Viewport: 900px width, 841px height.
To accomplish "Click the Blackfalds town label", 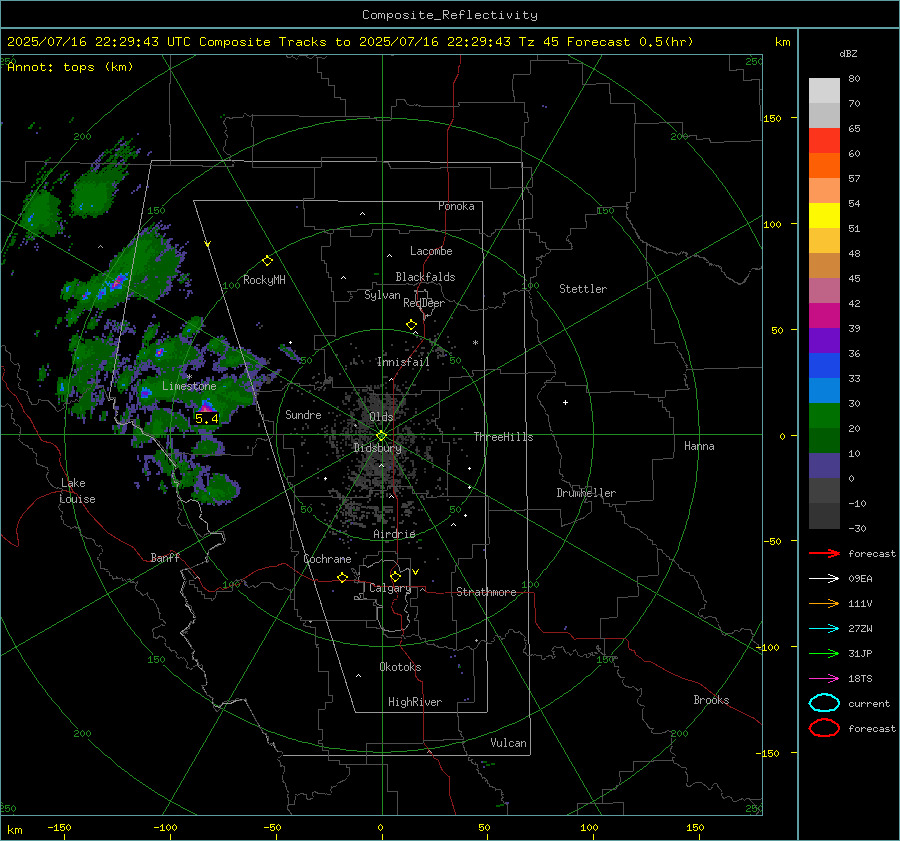I will [425, 277].
